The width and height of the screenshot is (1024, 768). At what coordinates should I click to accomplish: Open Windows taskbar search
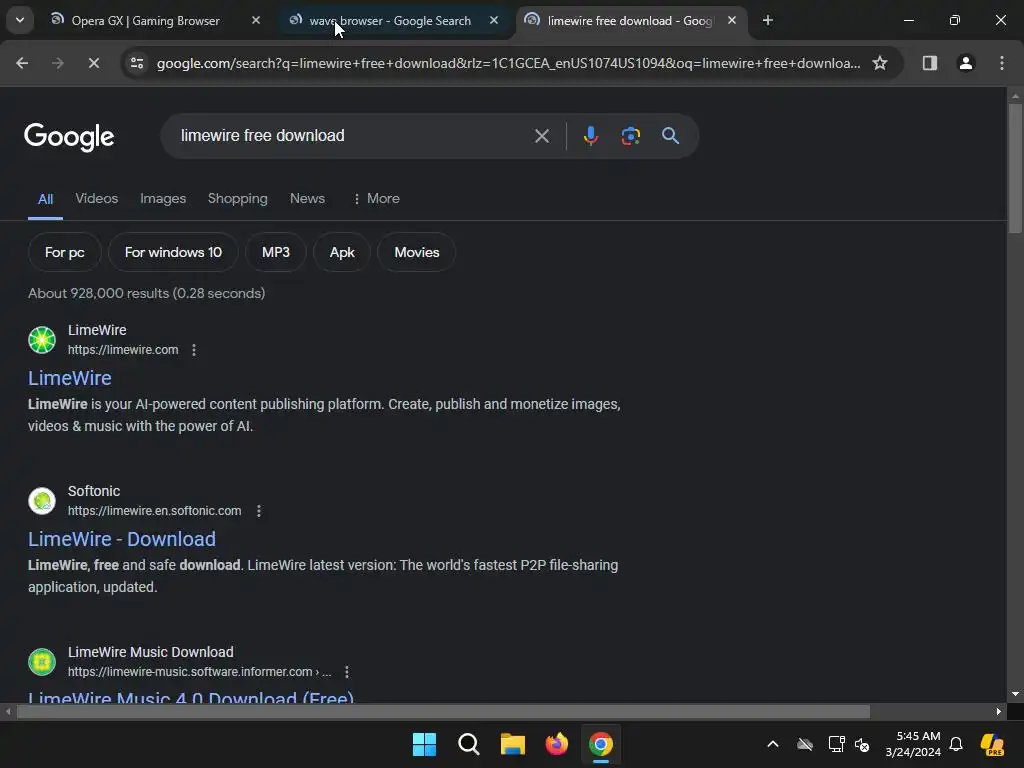469,744
